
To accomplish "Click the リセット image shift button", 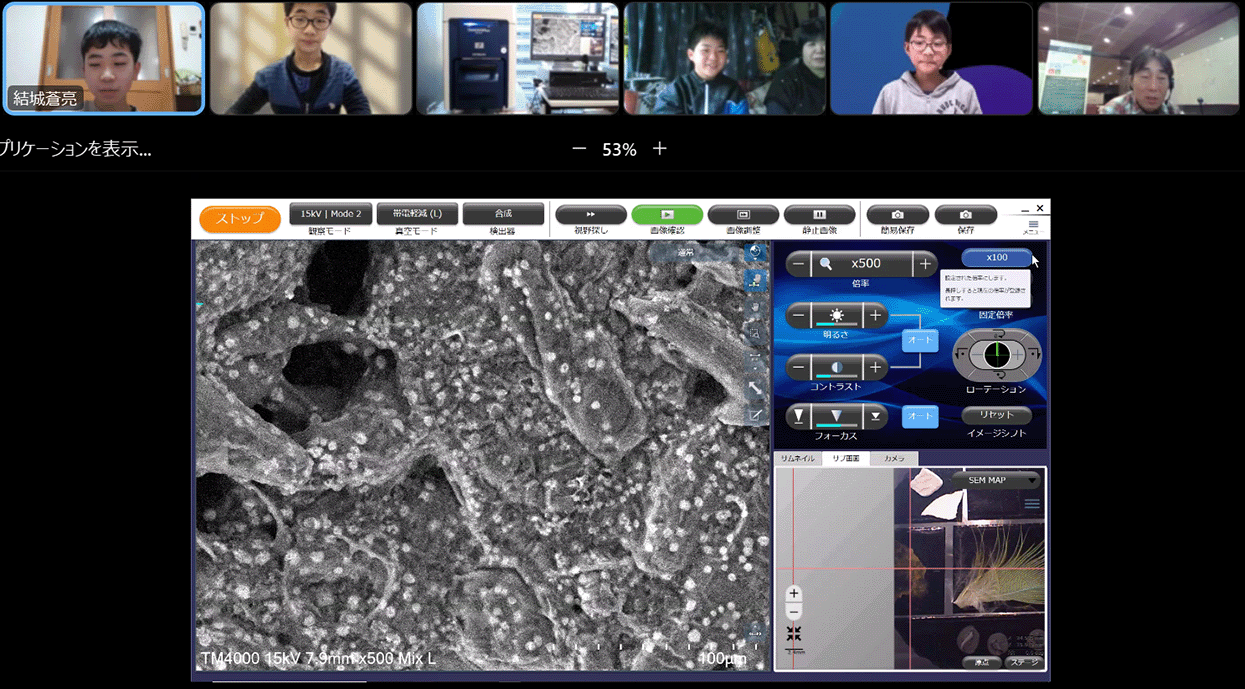I will point(996,415).
